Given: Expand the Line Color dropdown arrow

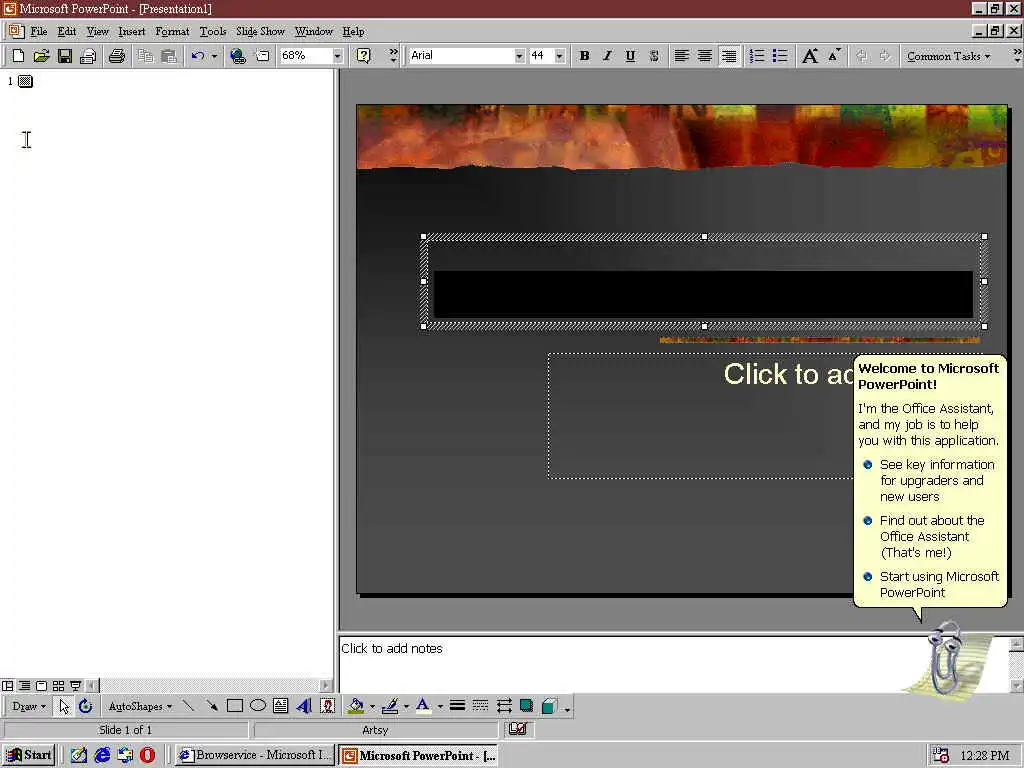Looking at the screenshot, I should 406,706.
